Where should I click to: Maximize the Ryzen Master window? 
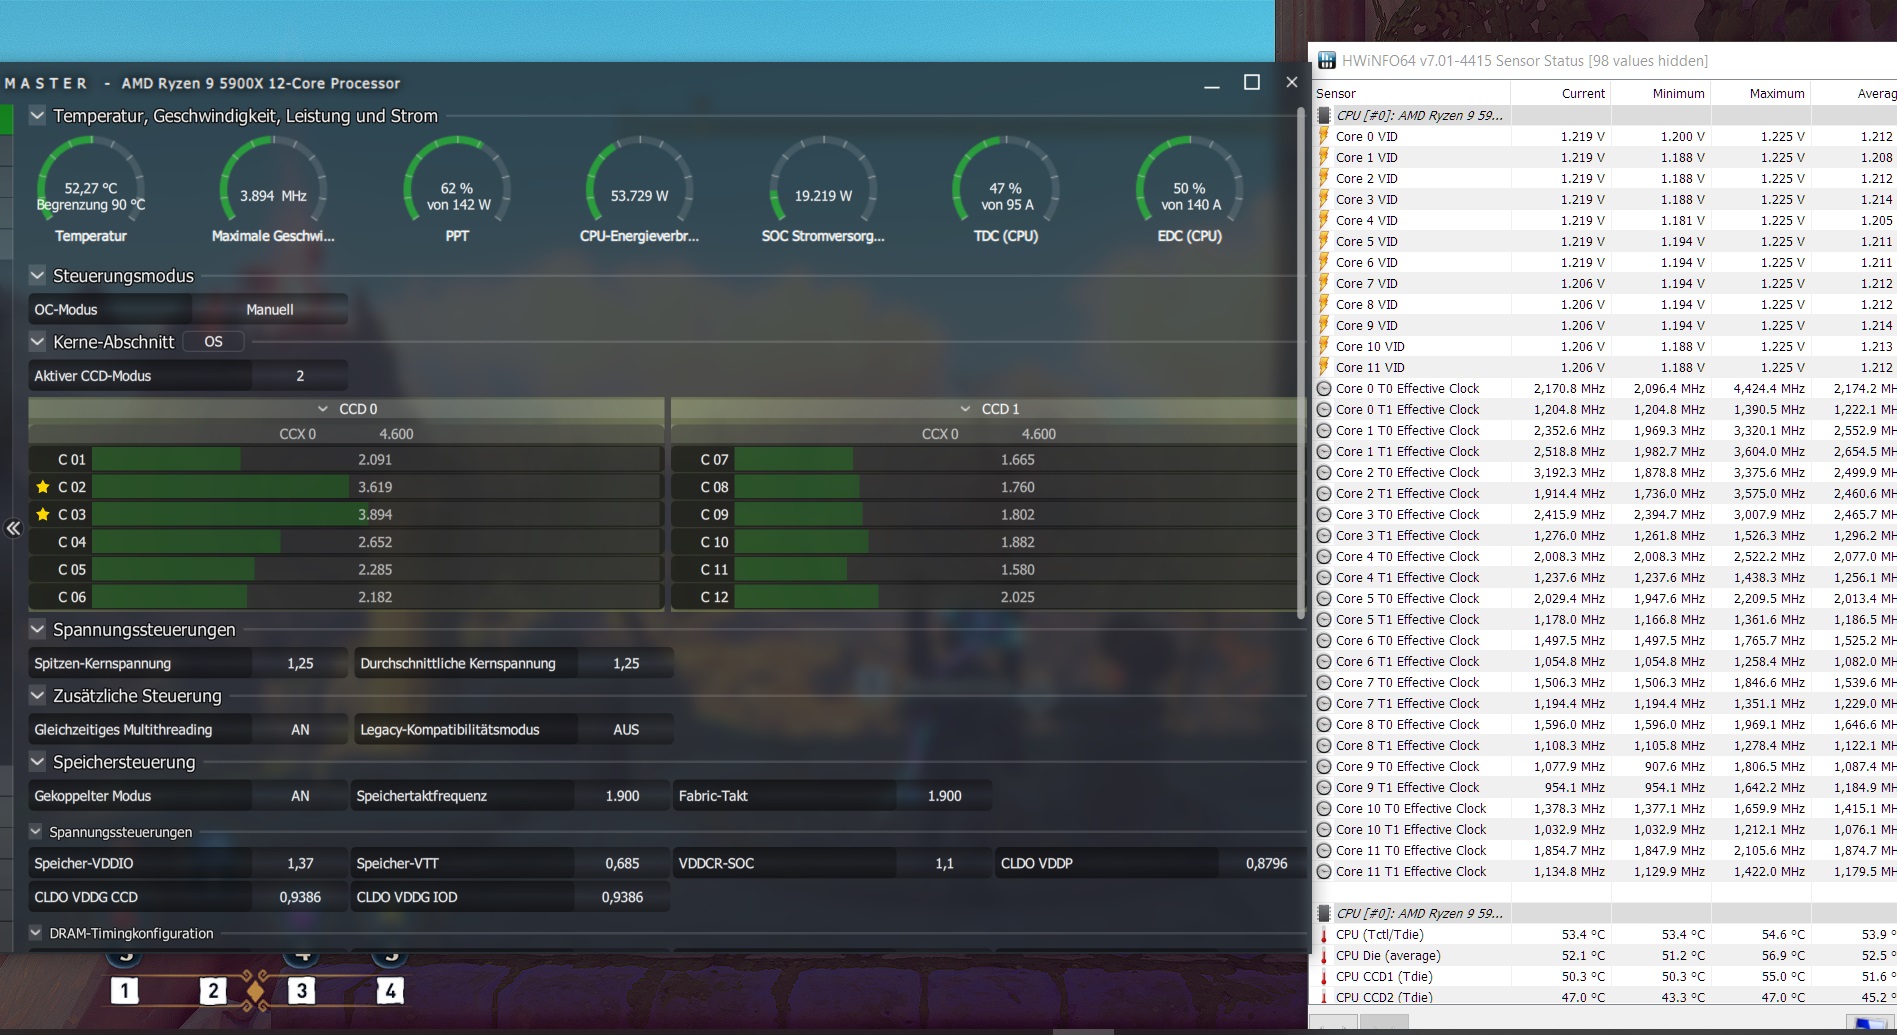click(x=1251, y=82)
